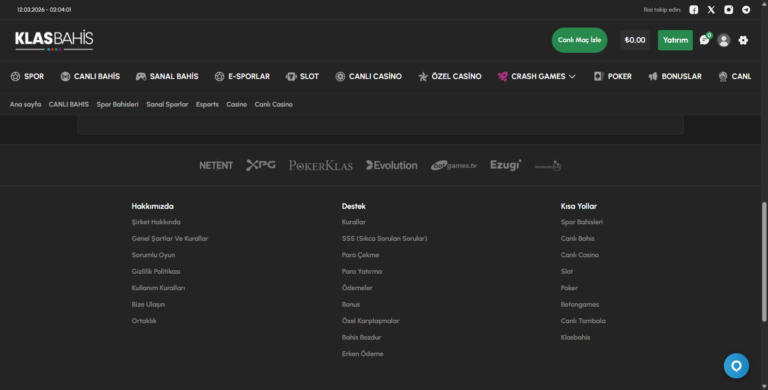Expand the CRASH GAMES dropdown
This screenshot has width=768, height=390.
536,76
